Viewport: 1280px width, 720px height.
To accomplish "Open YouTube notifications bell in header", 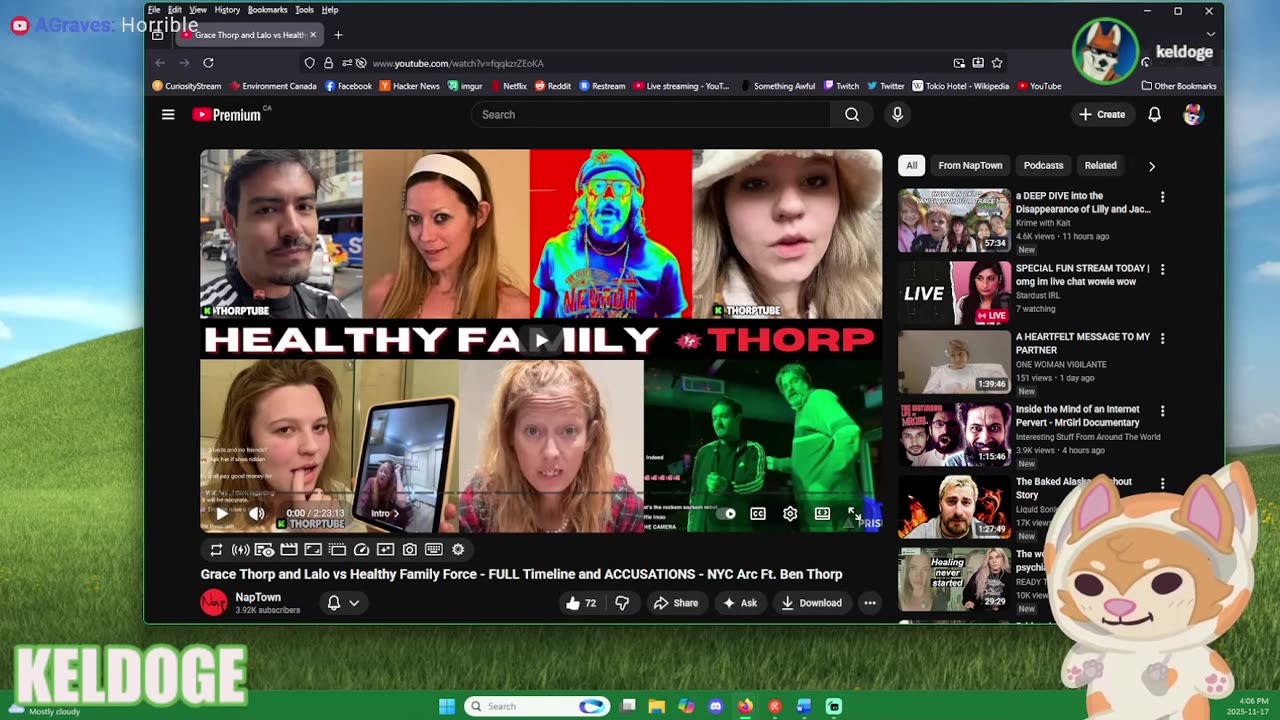I will (1154, 114).
